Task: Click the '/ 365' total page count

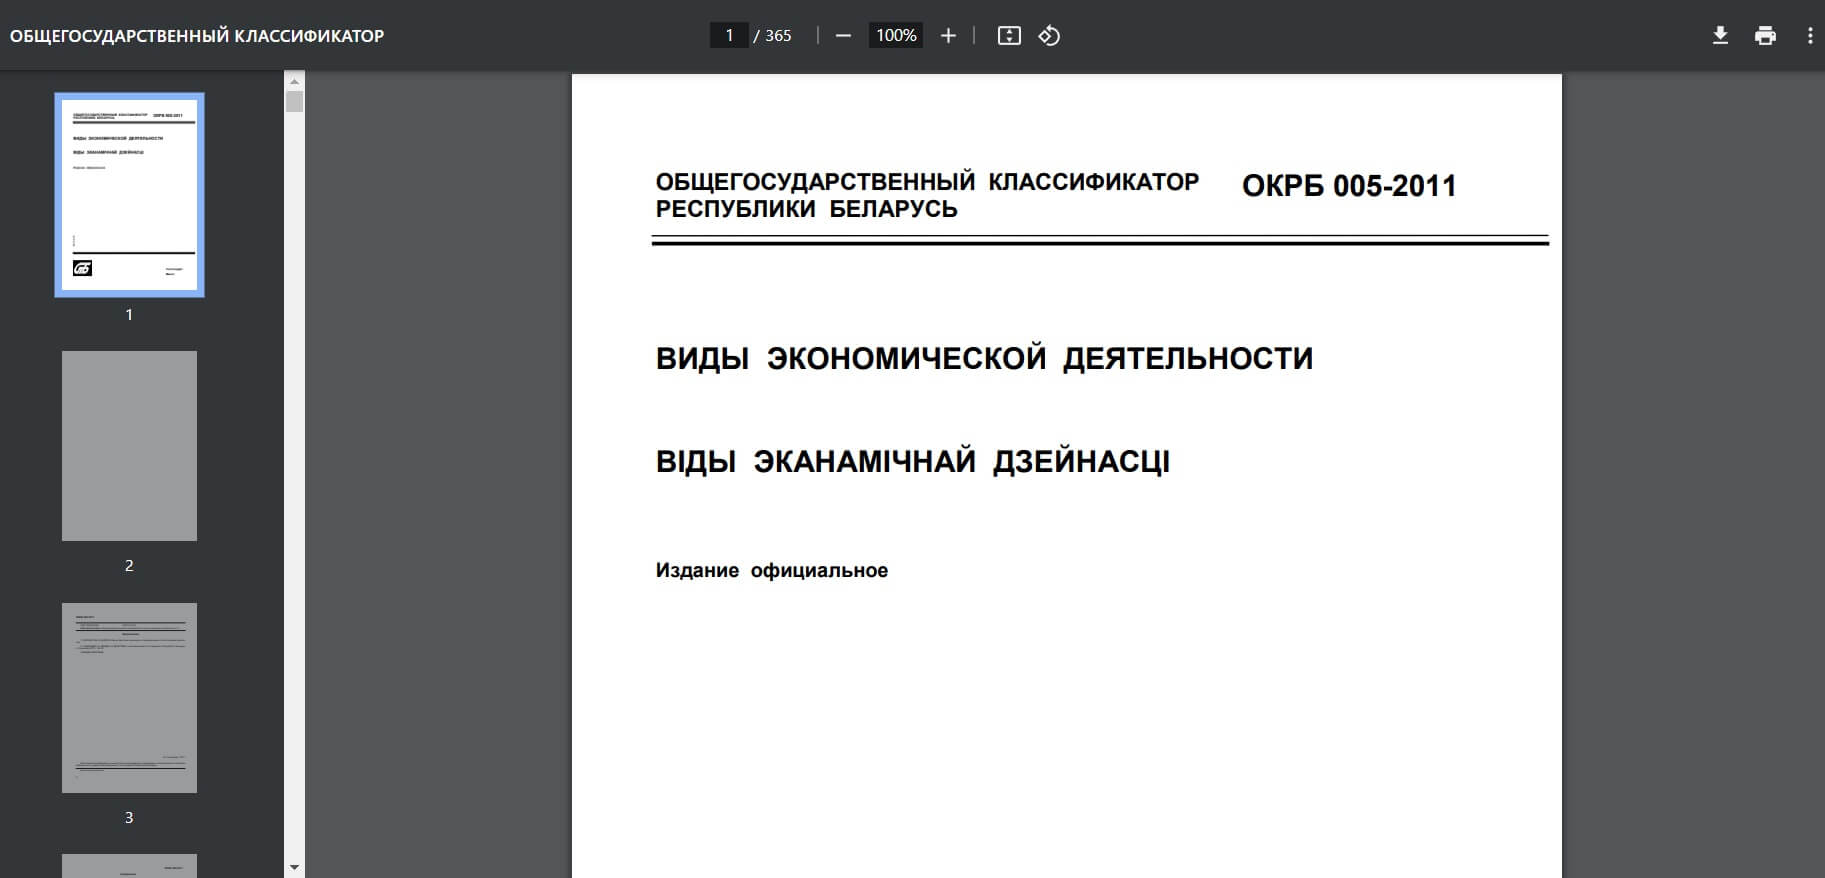Action: 773,36
